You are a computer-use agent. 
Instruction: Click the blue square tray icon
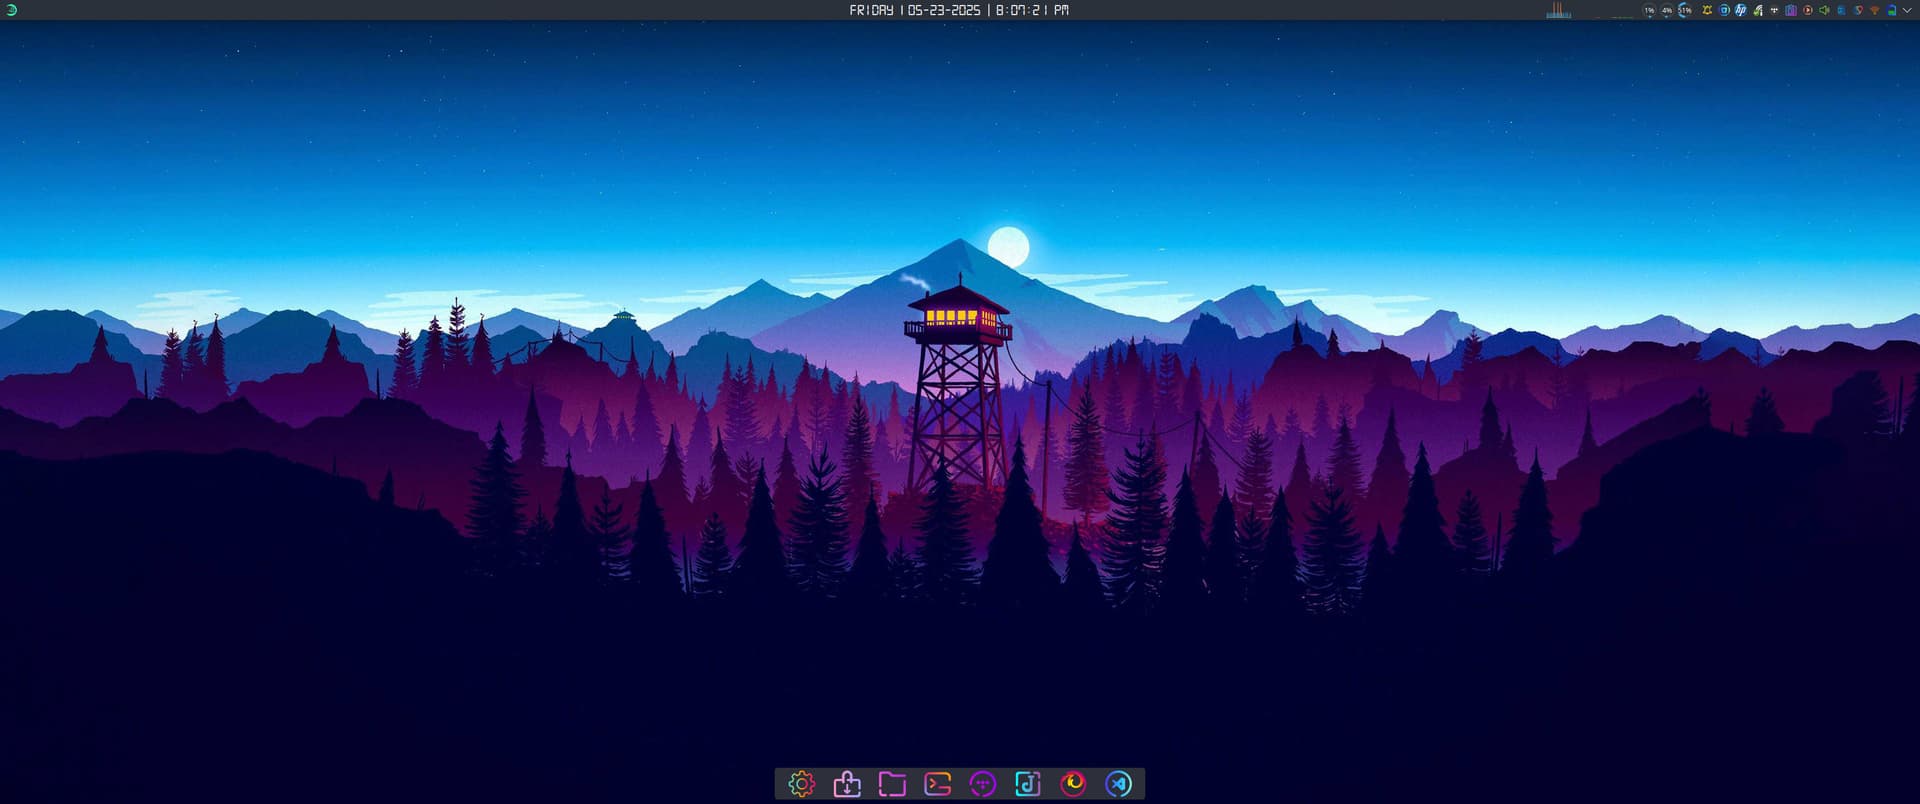pyautogui.click(x=1841, y=10)
